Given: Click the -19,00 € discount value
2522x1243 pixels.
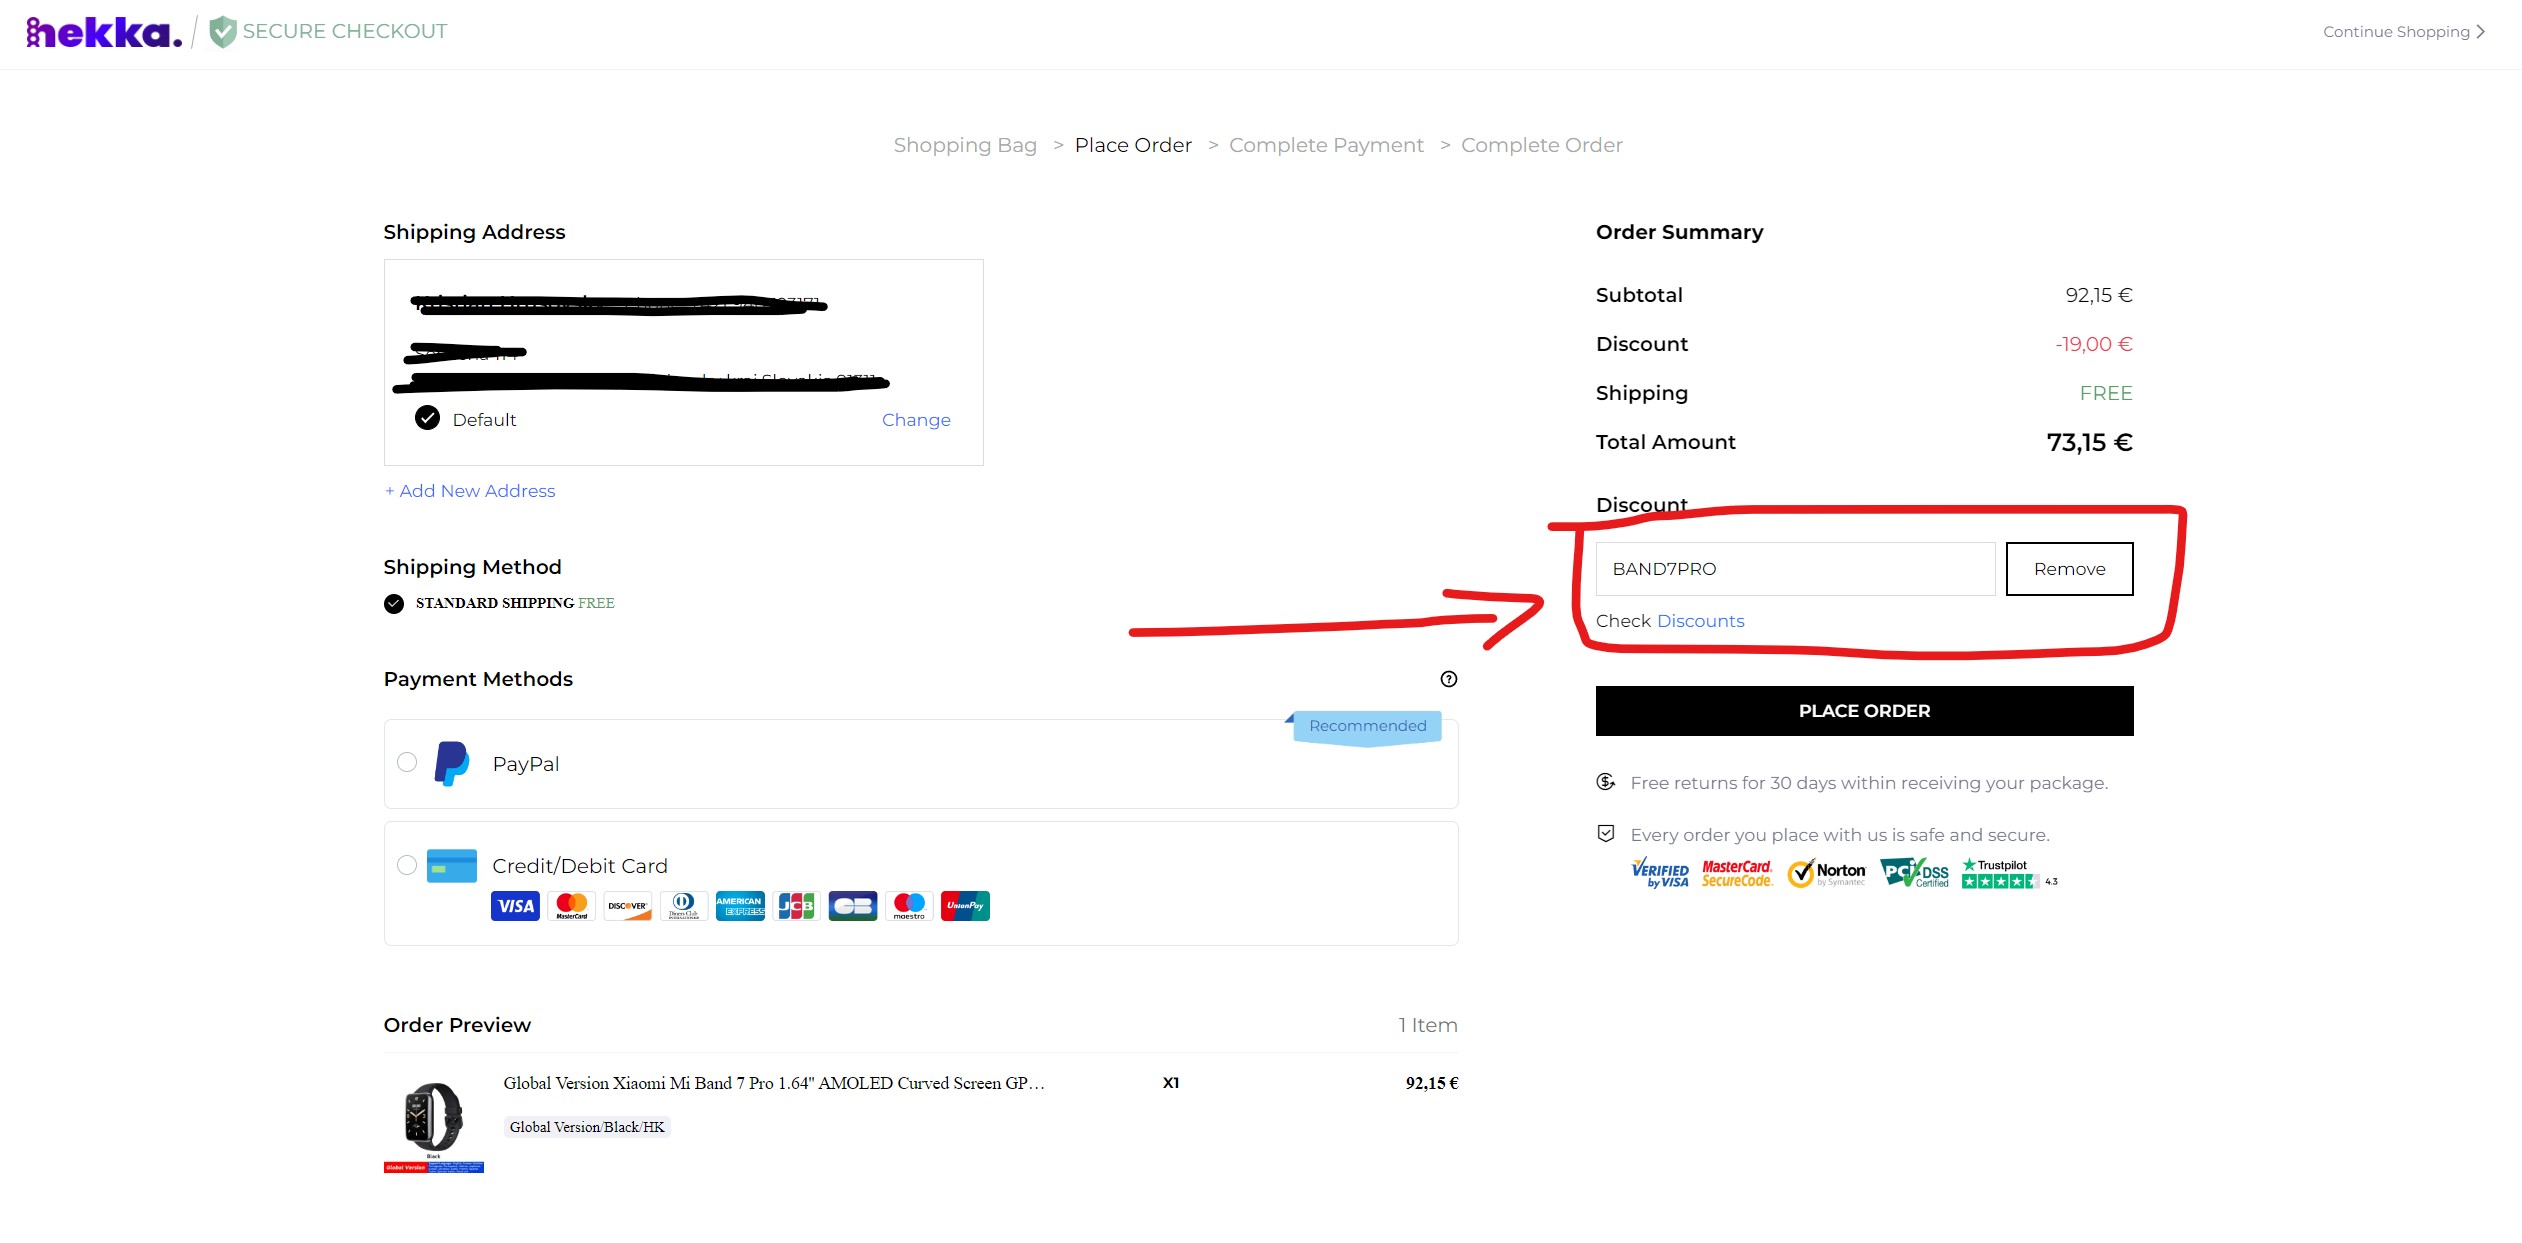Looking at the screenshot, I should click(x=2094, y=344).
